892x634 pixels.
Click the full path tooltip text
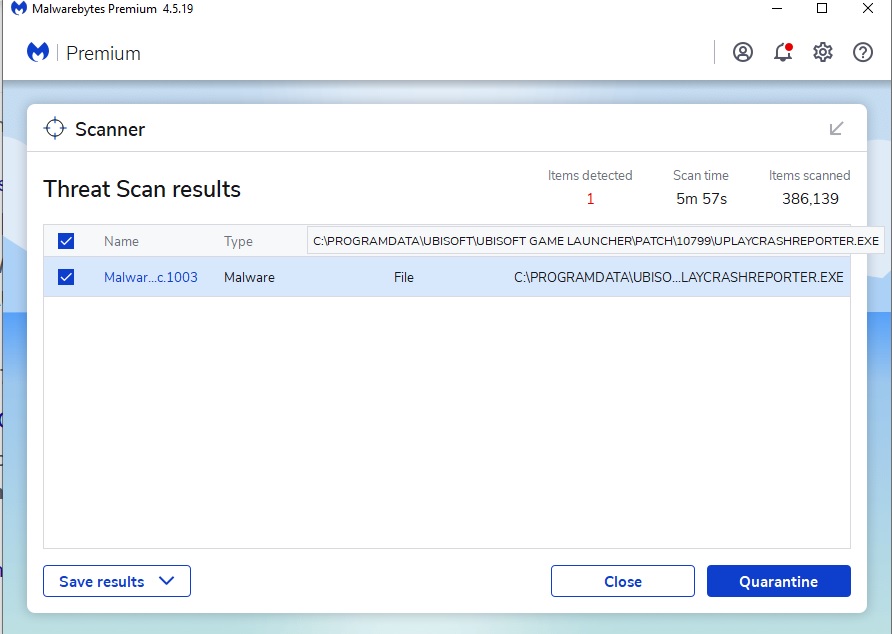(596, 241)
